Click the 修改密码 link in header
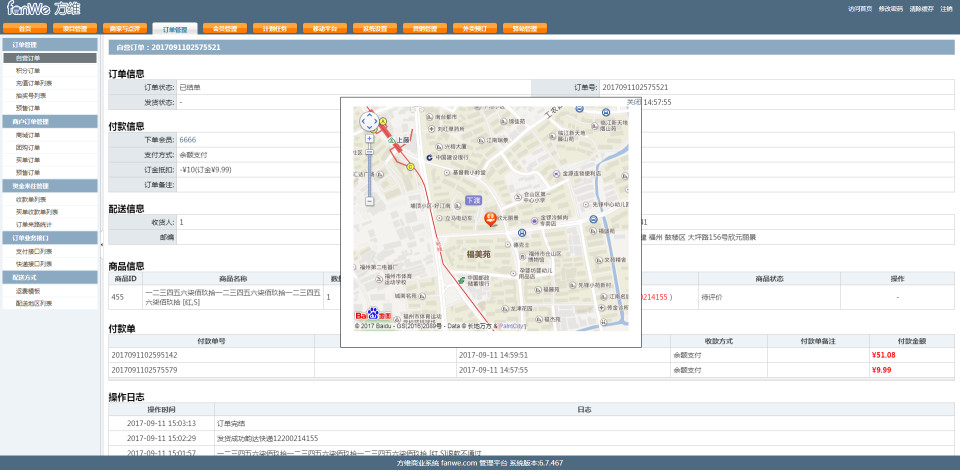This screenshot has height=470, width=960. click(890, 8)
